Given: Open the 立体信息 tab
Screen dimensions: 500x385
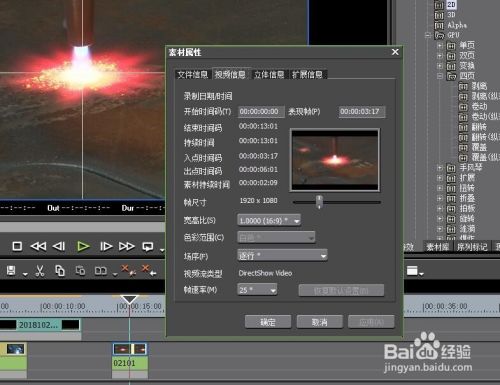Looking at the screenshot, I should click(x=269, y=74).
